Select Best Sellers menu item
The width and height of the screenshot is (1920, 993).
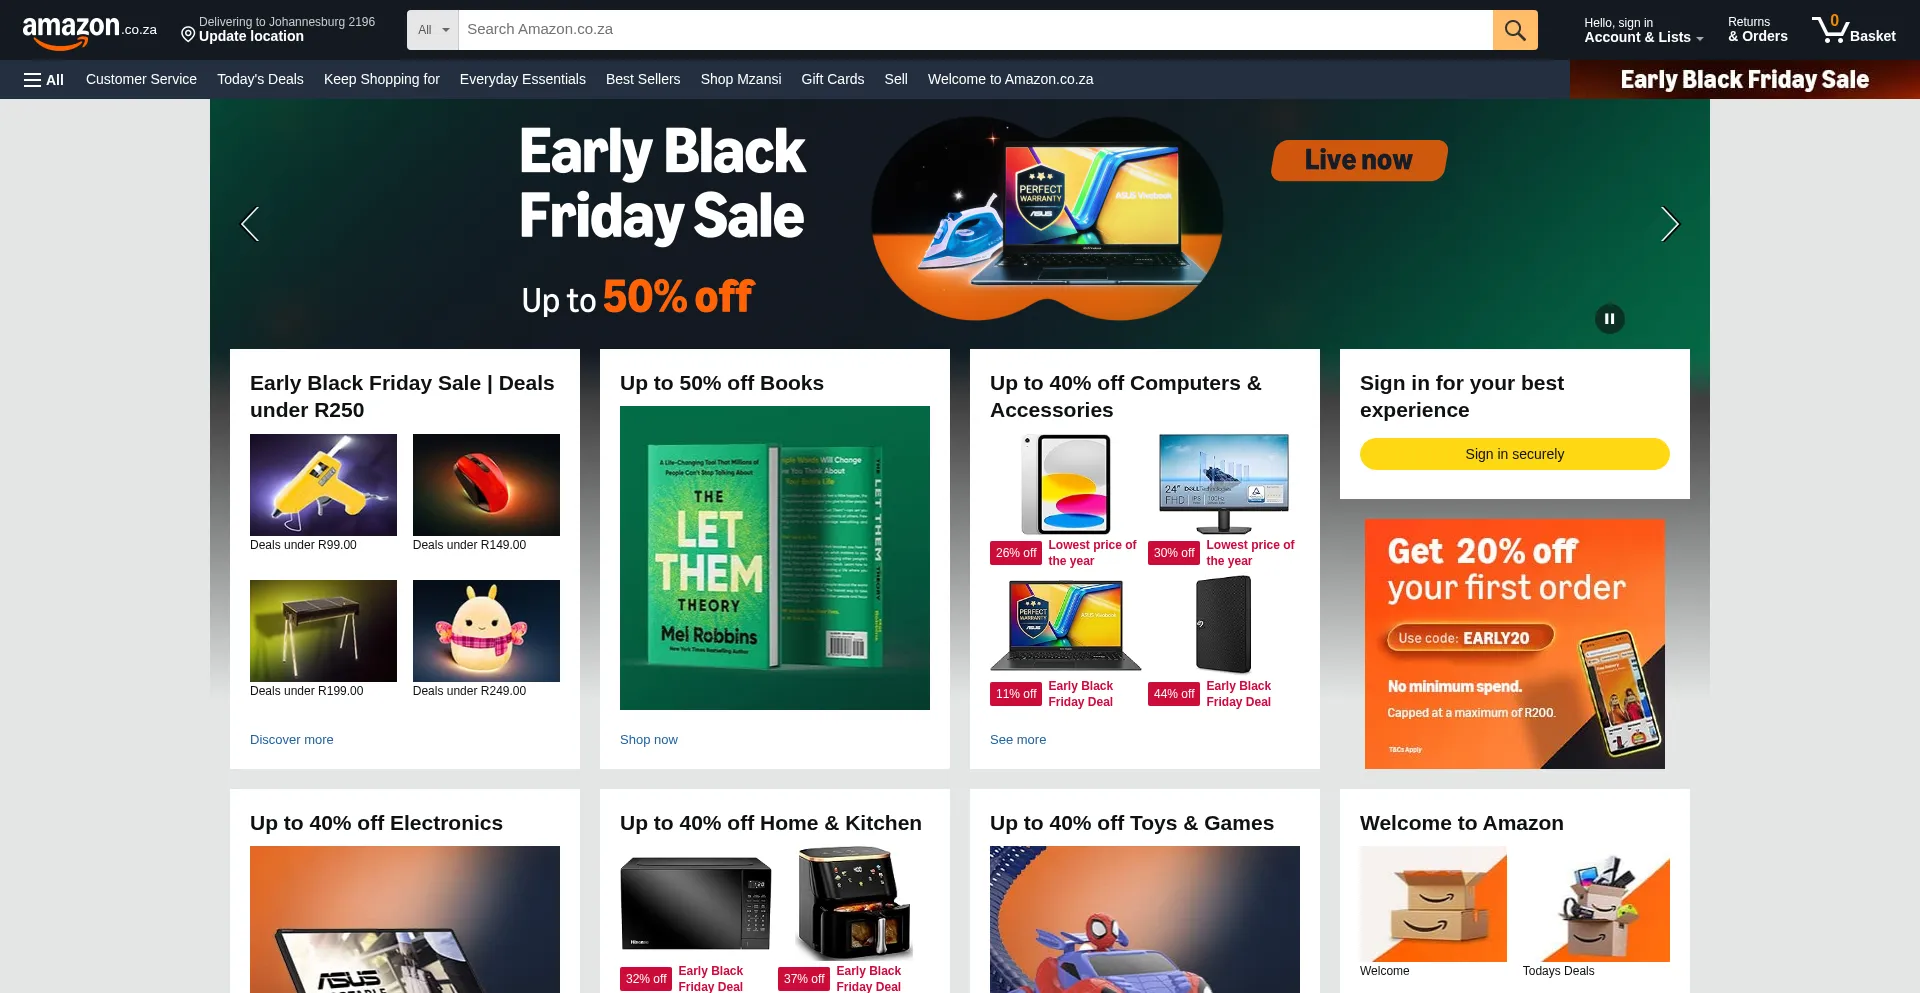pyautogui.click(x=643, y=80)
